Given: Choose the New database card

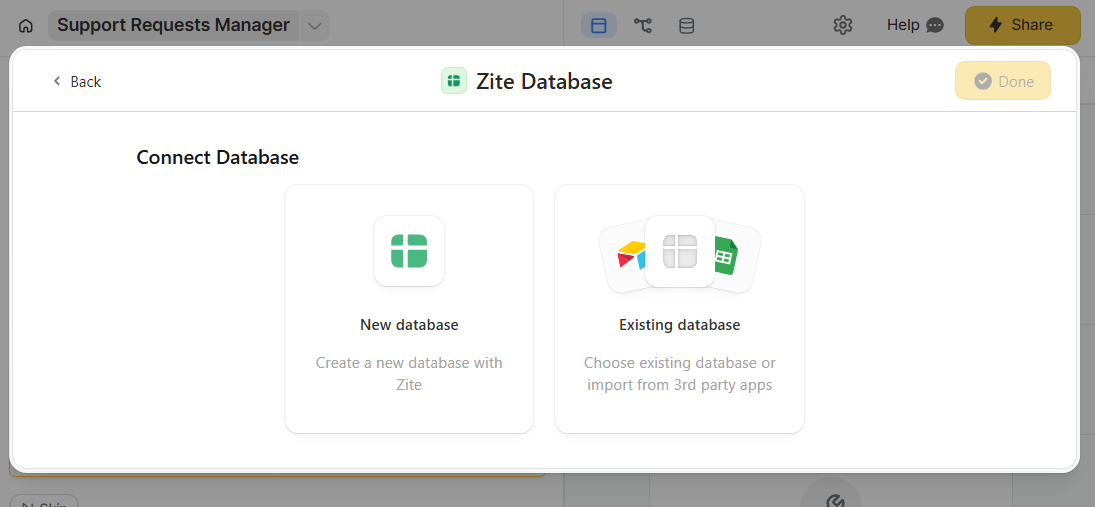Looking at the screenshot, I should click(409, 309).
